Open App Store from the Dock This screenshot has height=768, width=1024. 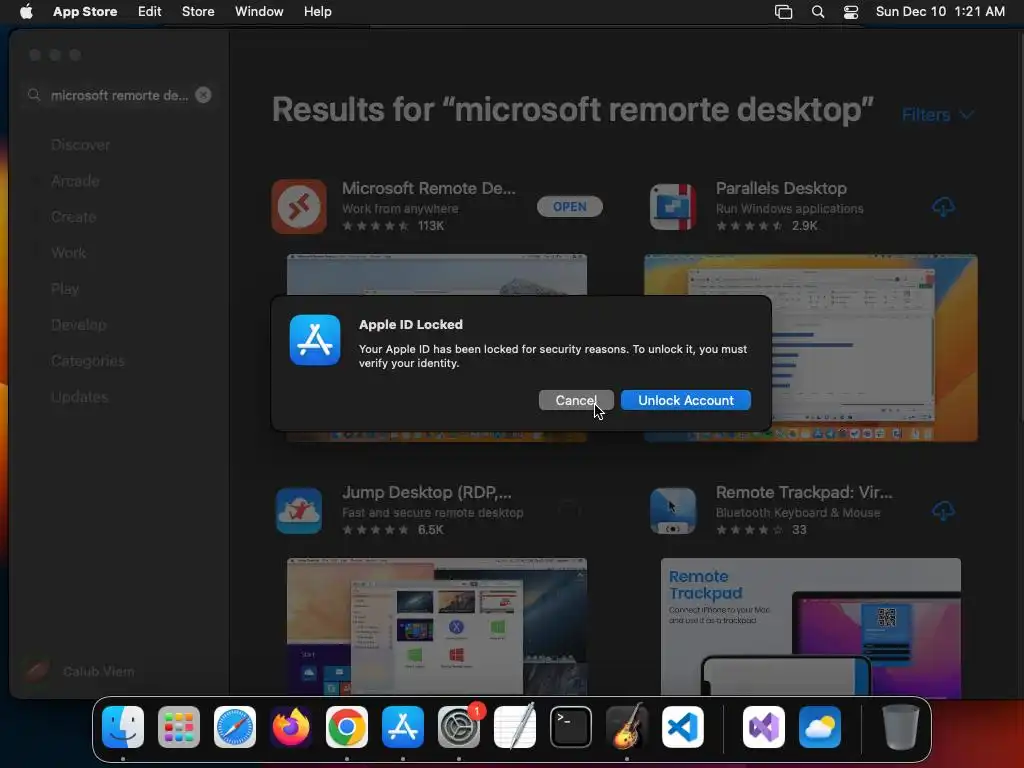coord(403,727)
